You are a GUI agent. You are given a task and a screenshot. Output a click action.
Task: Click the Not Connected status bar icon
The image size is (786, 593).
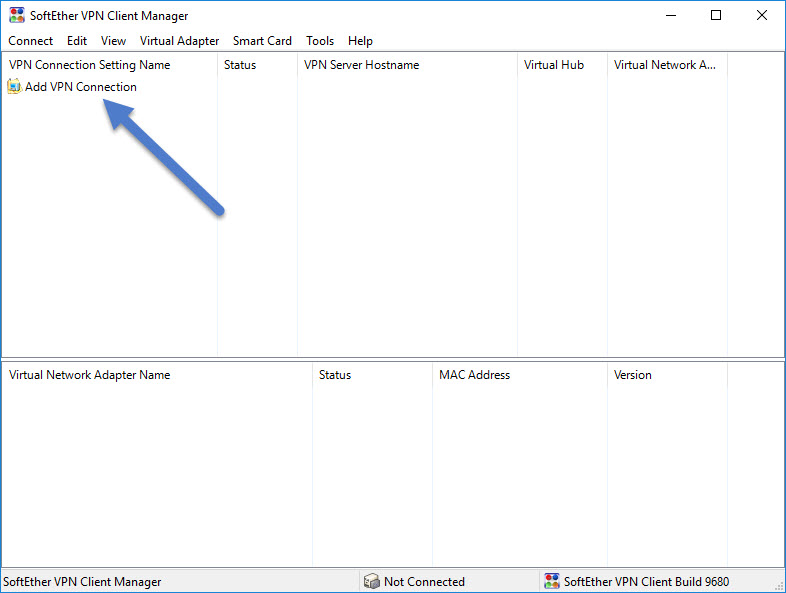tap(371, 581)
